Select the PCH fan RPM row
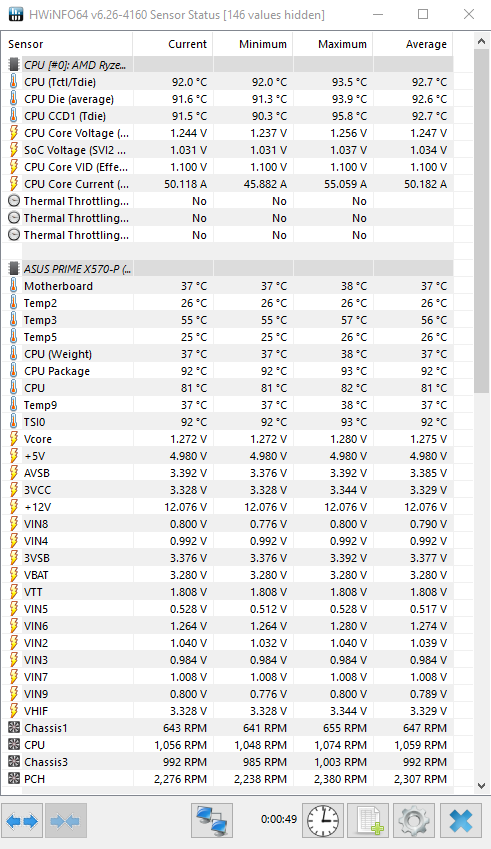 231,779
